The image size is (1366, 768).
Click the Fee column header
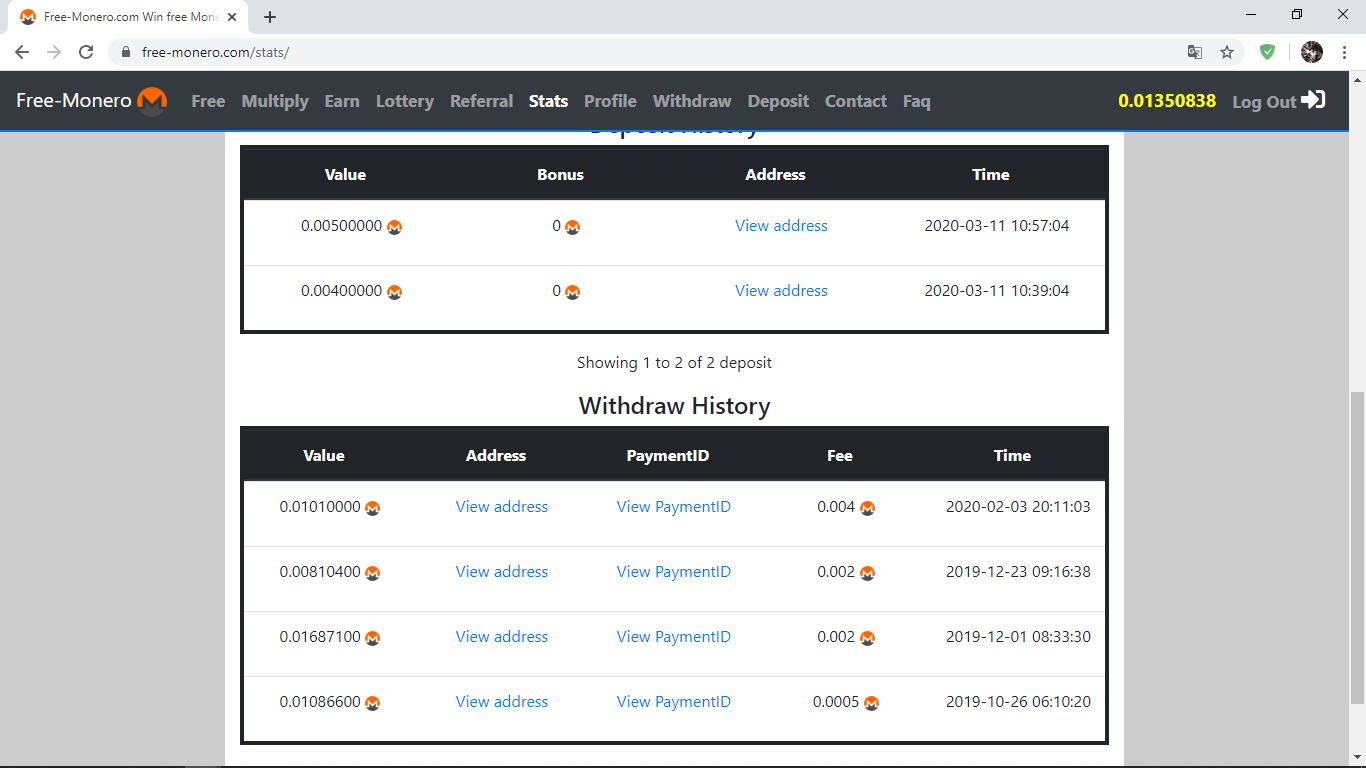point(840,455)
